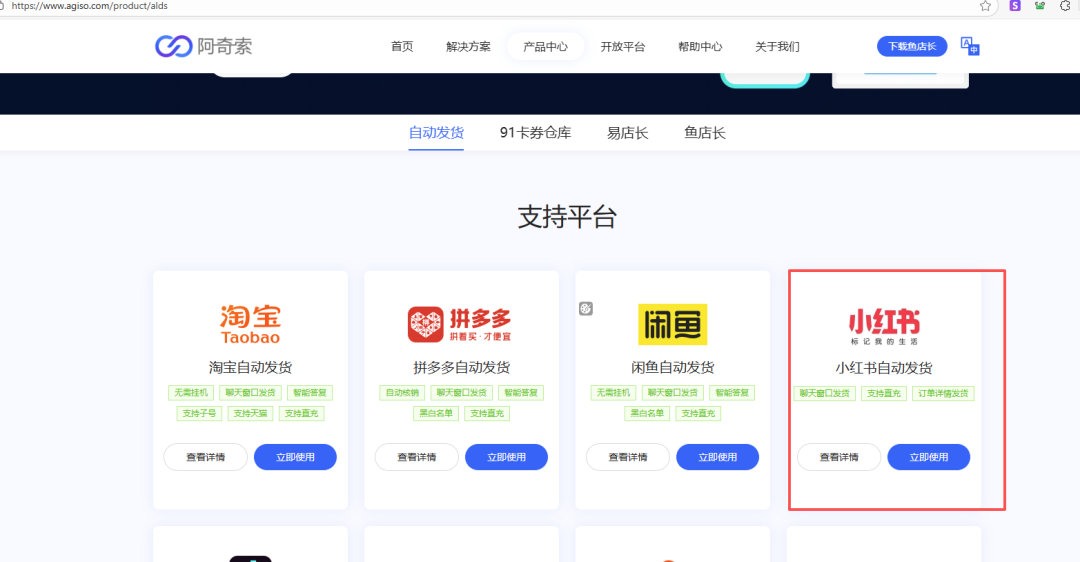
Task: Open the purple S browser extension
Action: pyautogui.click(x=1015, y=6)
